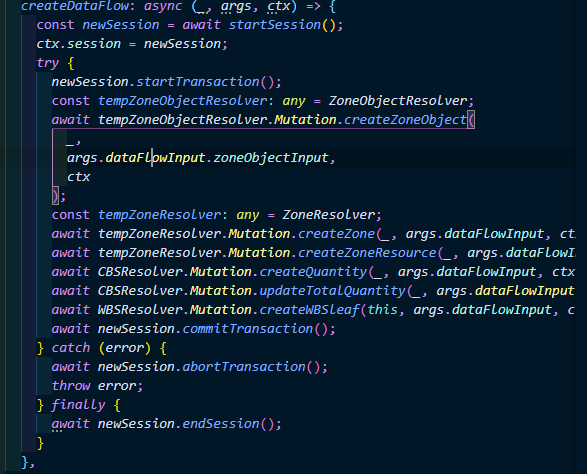The image size is (587, 474).
Task: Click WBSResolver identifier
Action: 140,310
